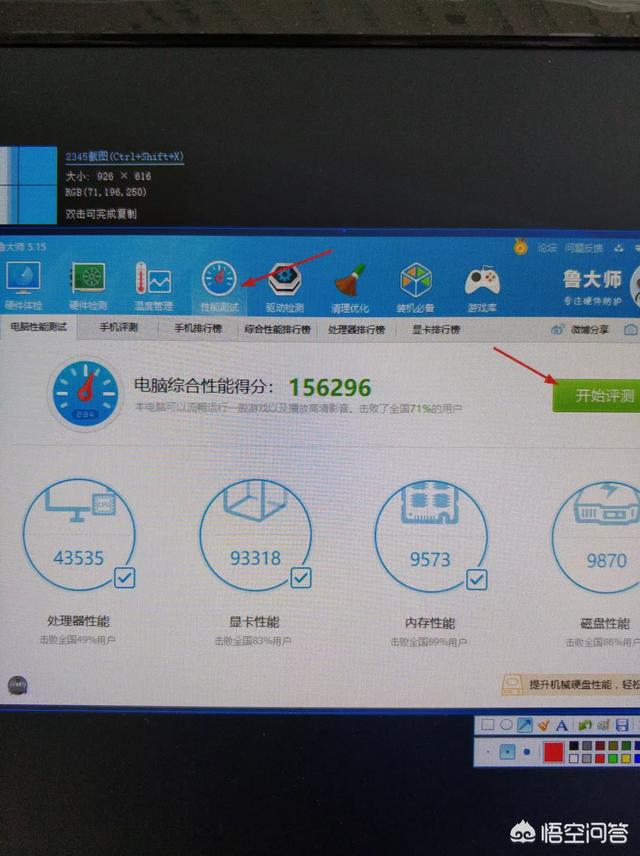Click the gold medal icon in title bar
640x856 pixels.
click(x=520, y=248)
